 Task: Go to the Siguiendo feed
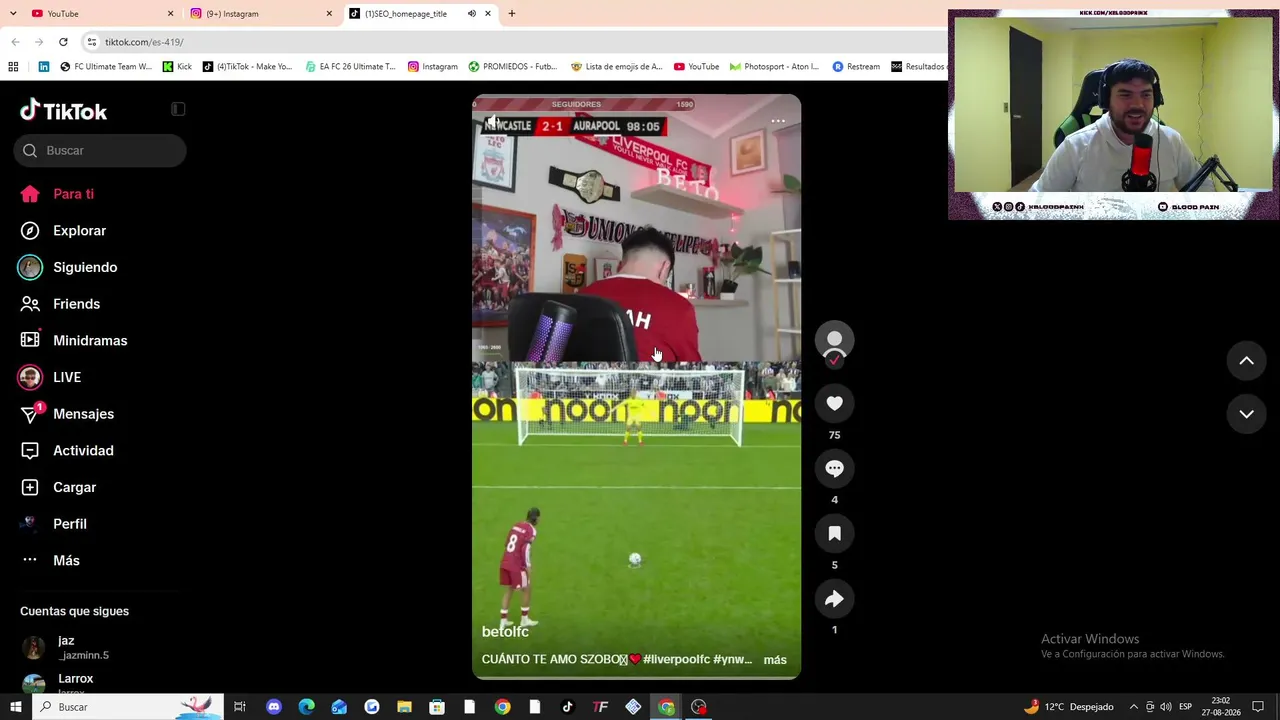coord(68,267)
